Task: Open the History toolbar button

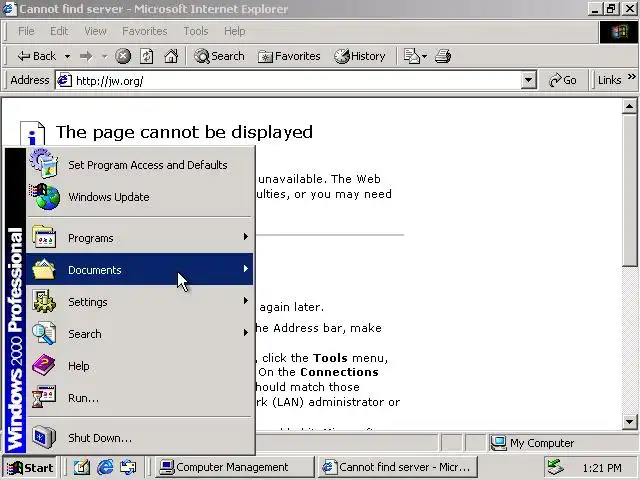Action: tap(360, 56)
